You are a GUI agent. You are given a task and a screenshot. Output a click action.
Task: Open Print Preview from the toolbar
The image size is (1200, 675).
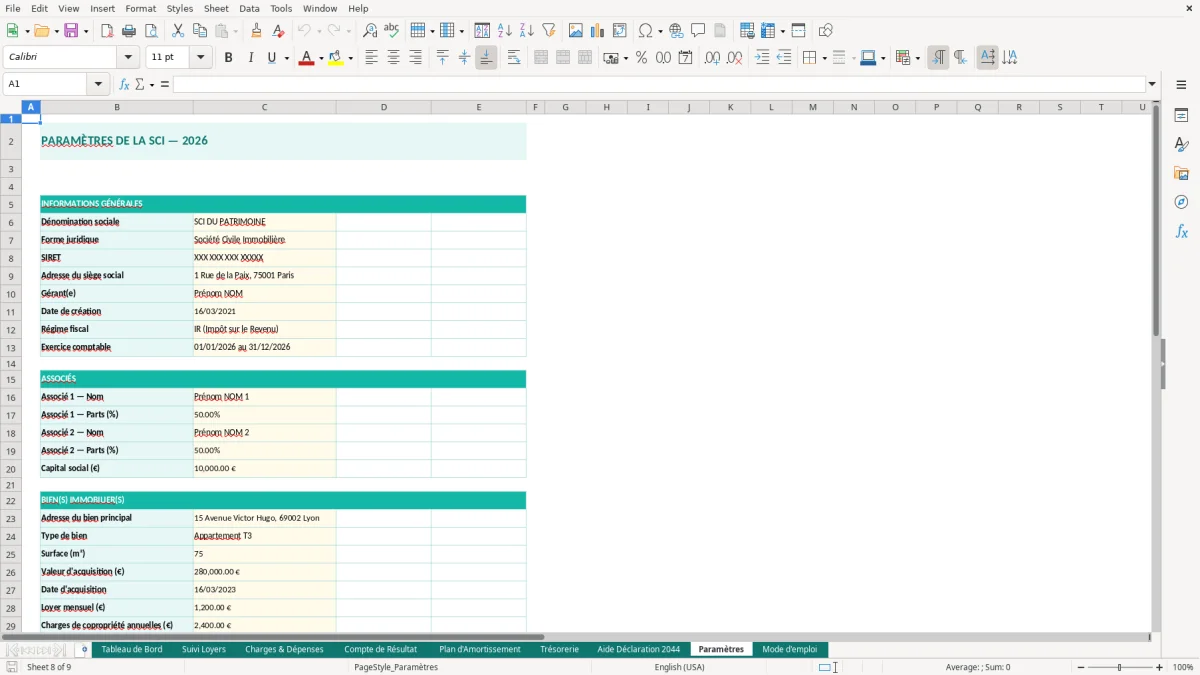151,31
